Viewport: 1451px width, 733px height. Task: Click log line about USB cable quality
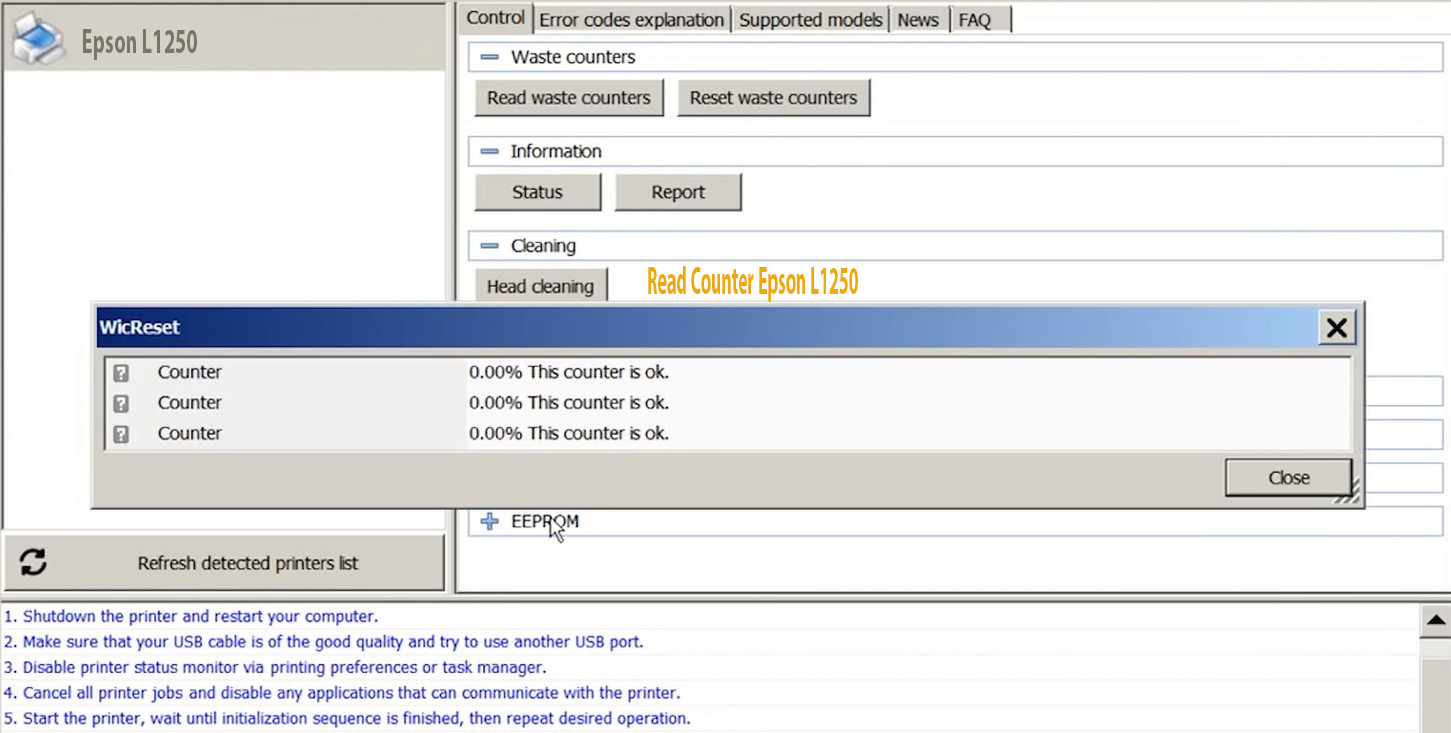323,642
